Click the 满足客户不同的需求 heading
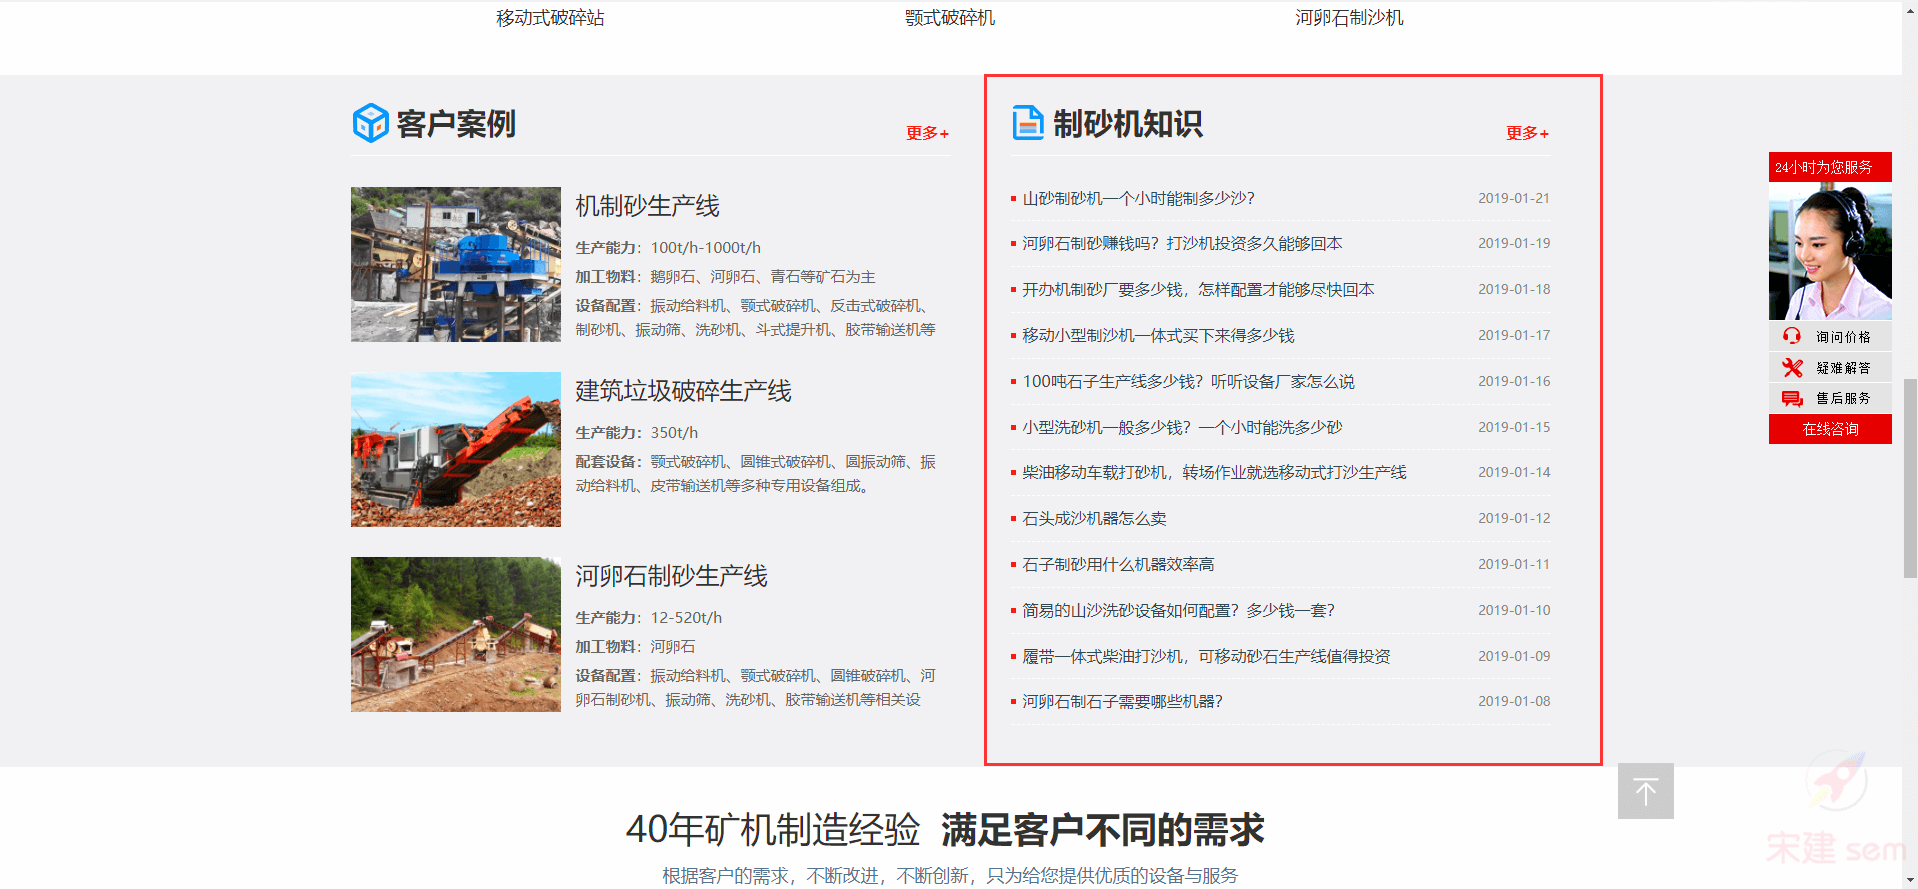The height and width of the screenshot is (890, 1918). (x=1102, y=830)
